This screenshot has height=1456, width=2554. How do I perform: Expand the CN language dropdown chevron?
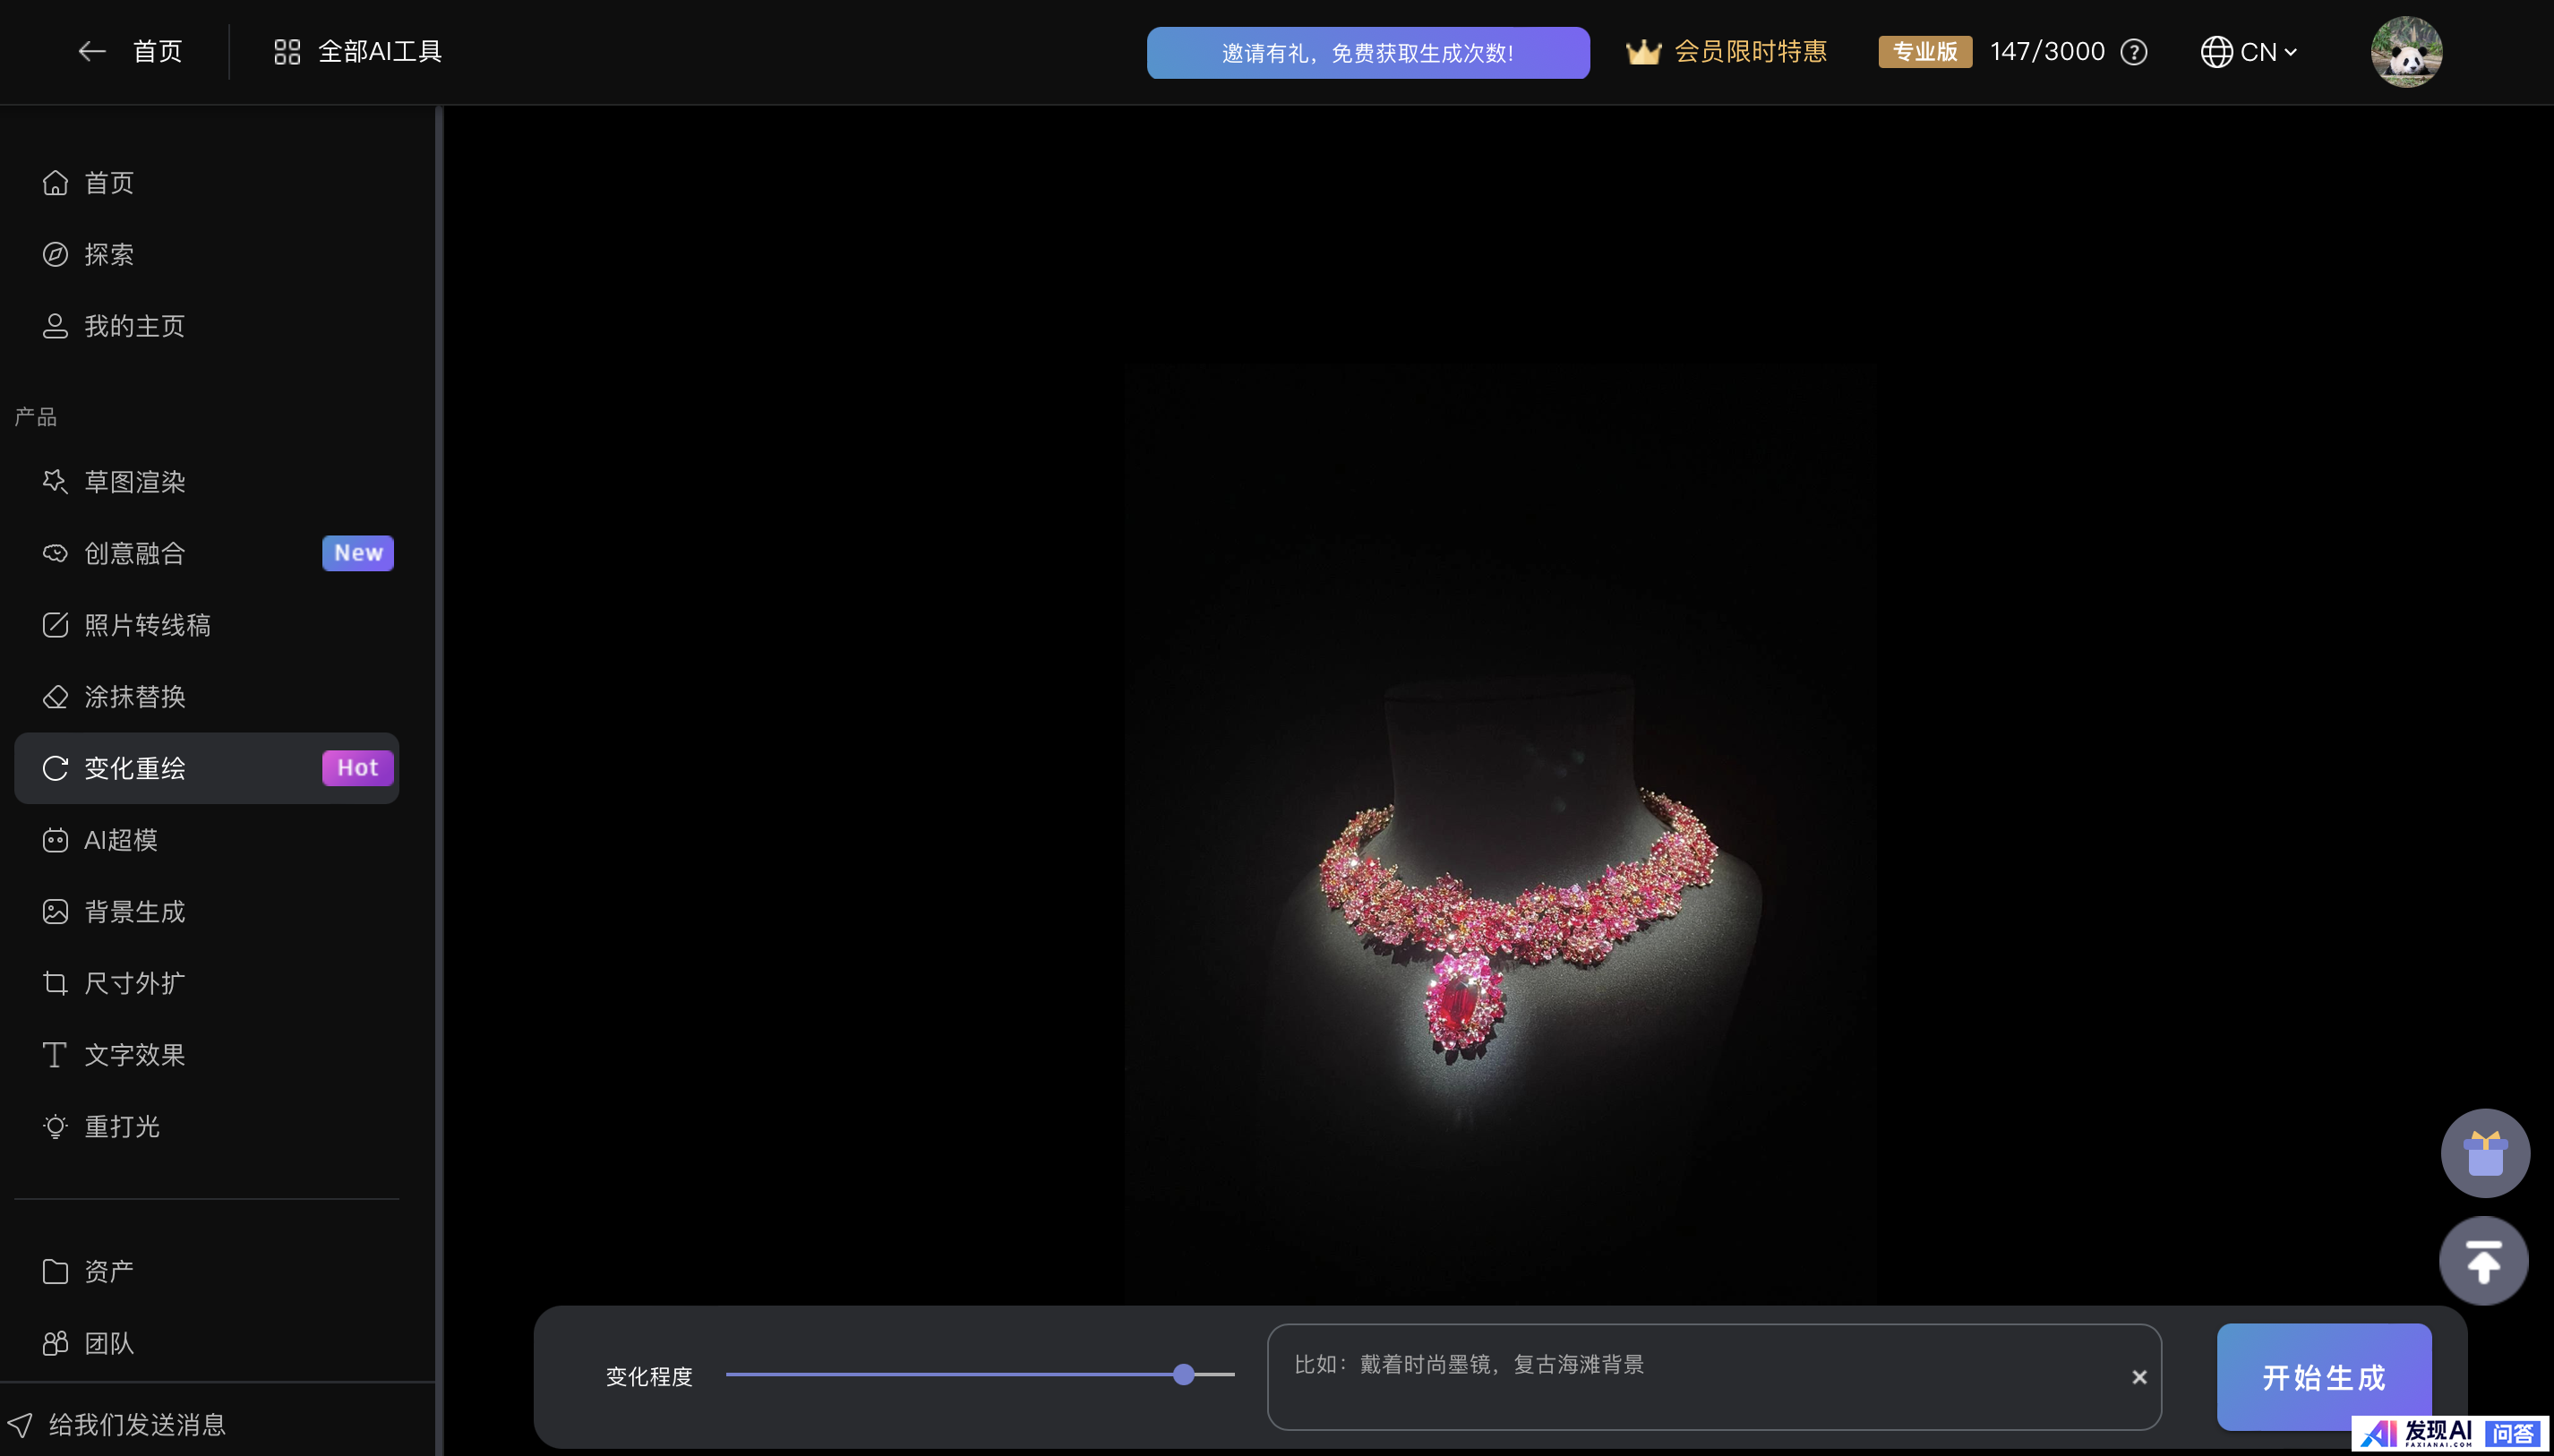pos(2291,52)
